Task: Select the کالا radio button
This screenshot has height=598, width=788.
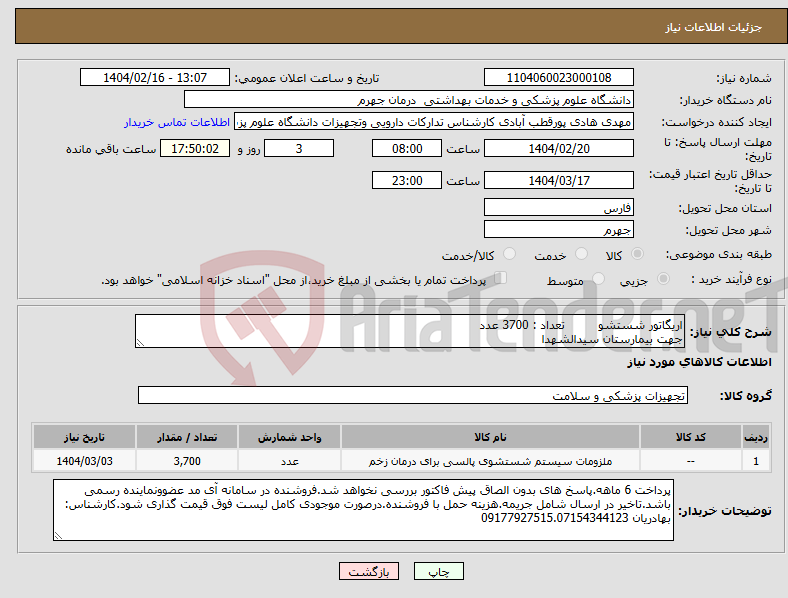Action: coord(637,254)
